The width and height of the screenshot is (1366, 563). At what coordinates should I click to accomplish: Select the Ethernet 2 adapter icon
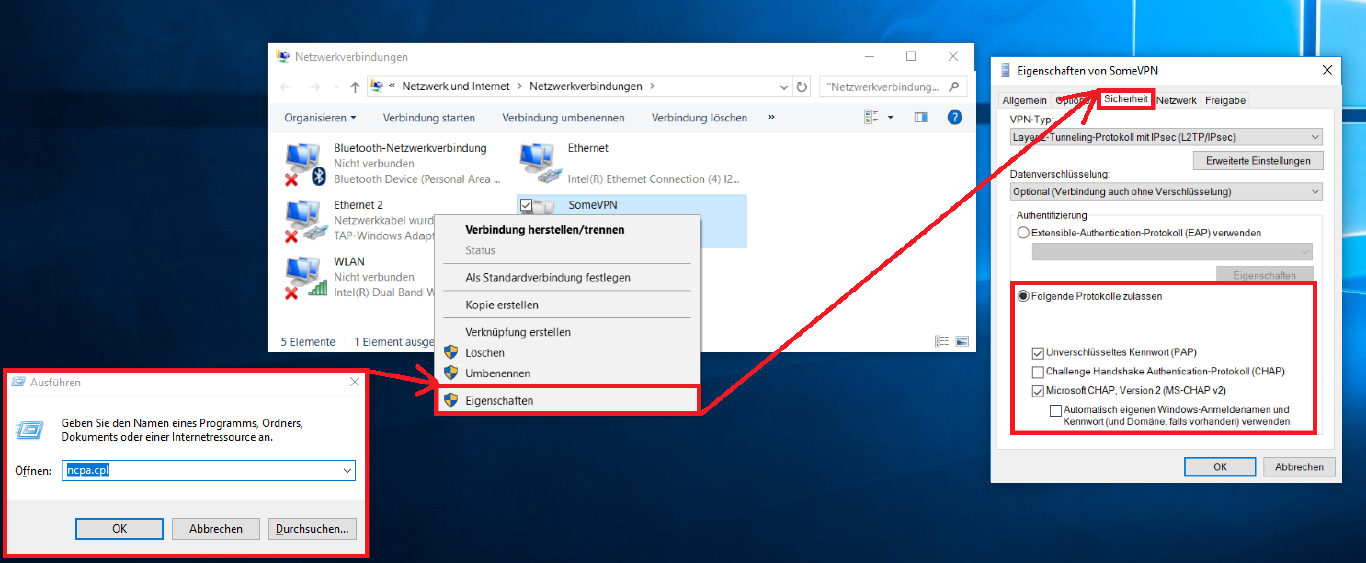pos(302,219)
